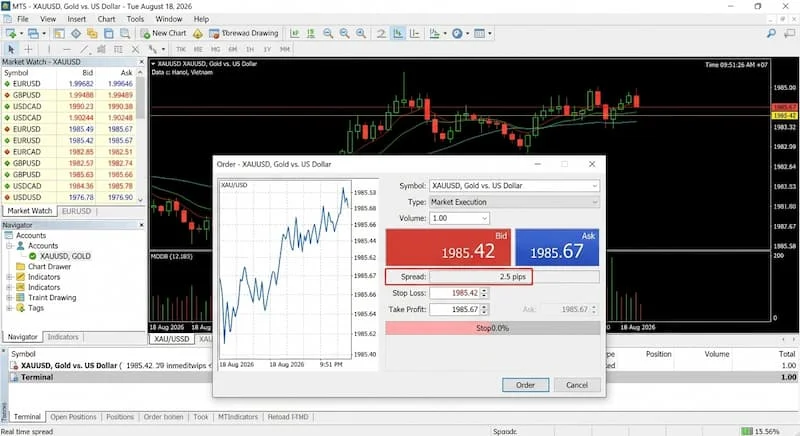Toggle the Market Watch panel toolbar icon
This screenshot has height=436, width=800.
tap(59, 34)
